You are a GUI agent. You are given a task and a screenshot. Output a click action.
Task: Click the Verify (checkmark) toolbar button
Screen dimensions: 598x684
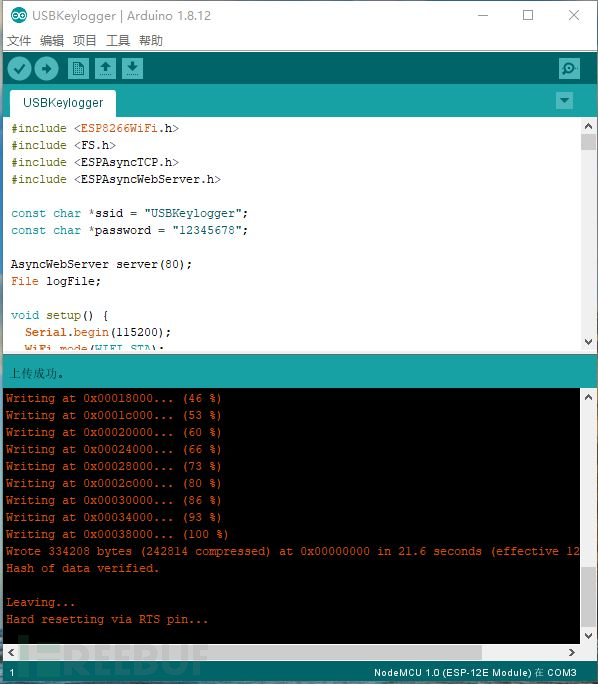(x=20, y=68)
